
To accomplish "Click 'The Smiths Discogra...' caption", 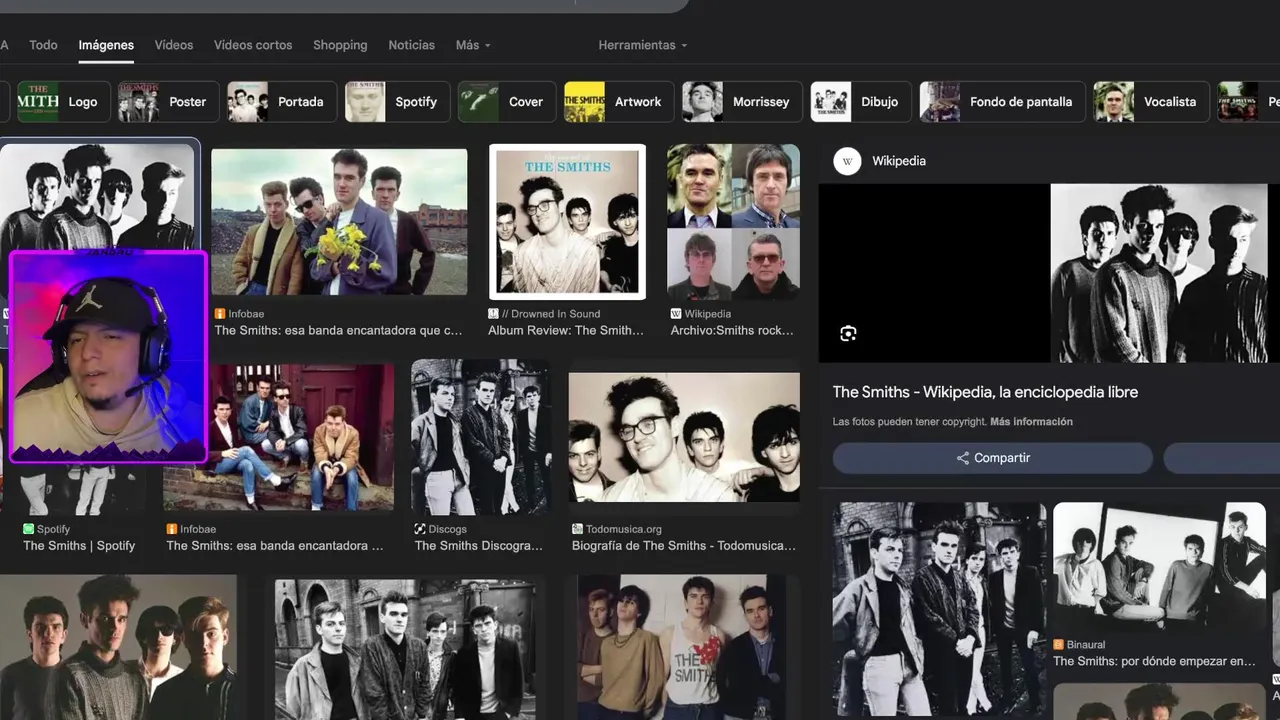I will (479, 546).
